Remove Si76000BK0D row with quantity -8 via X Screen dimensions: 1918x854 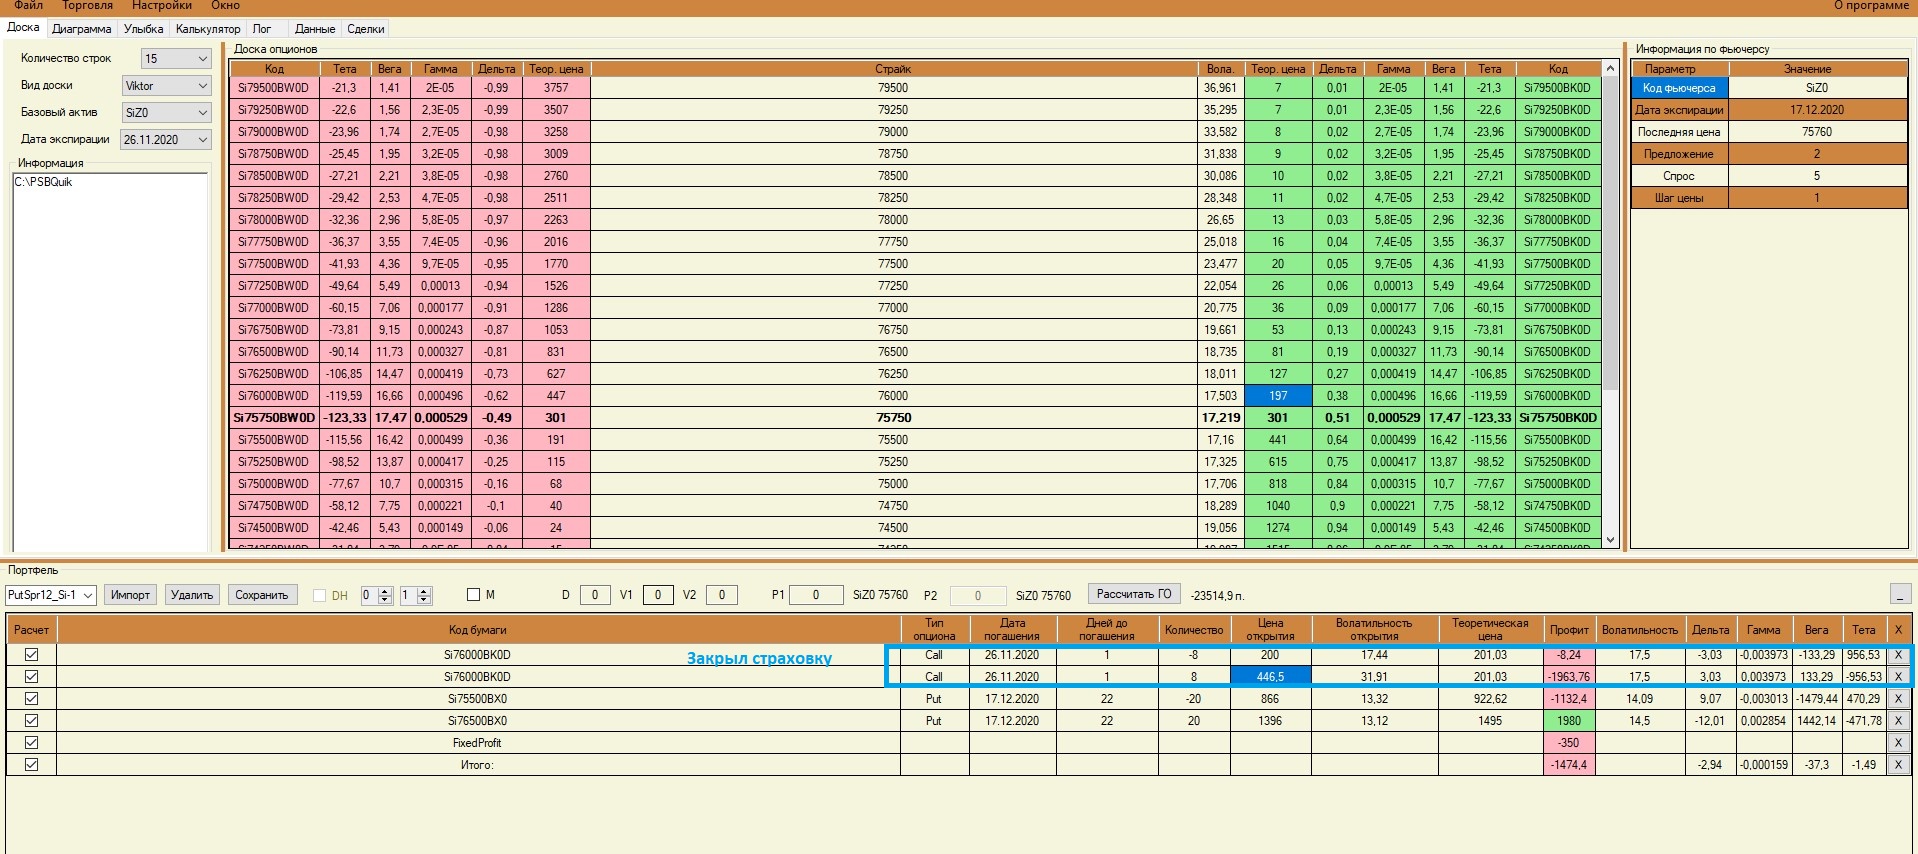coord(1898,655)
